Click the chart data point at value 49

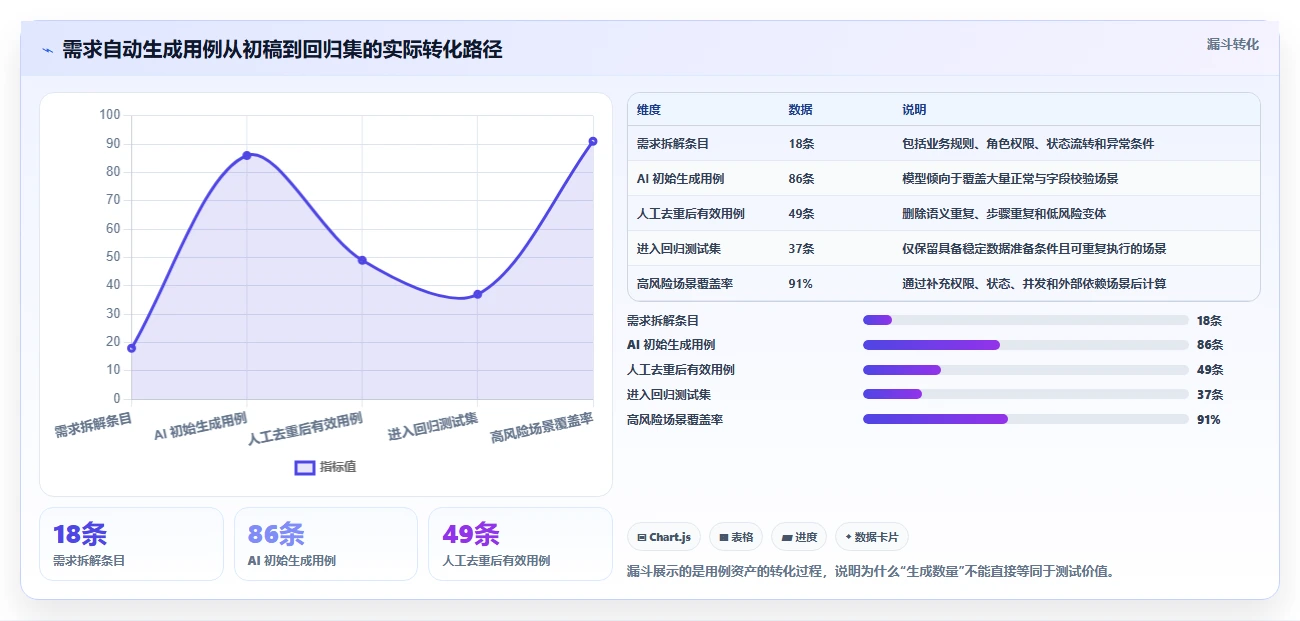click(362, 260)
